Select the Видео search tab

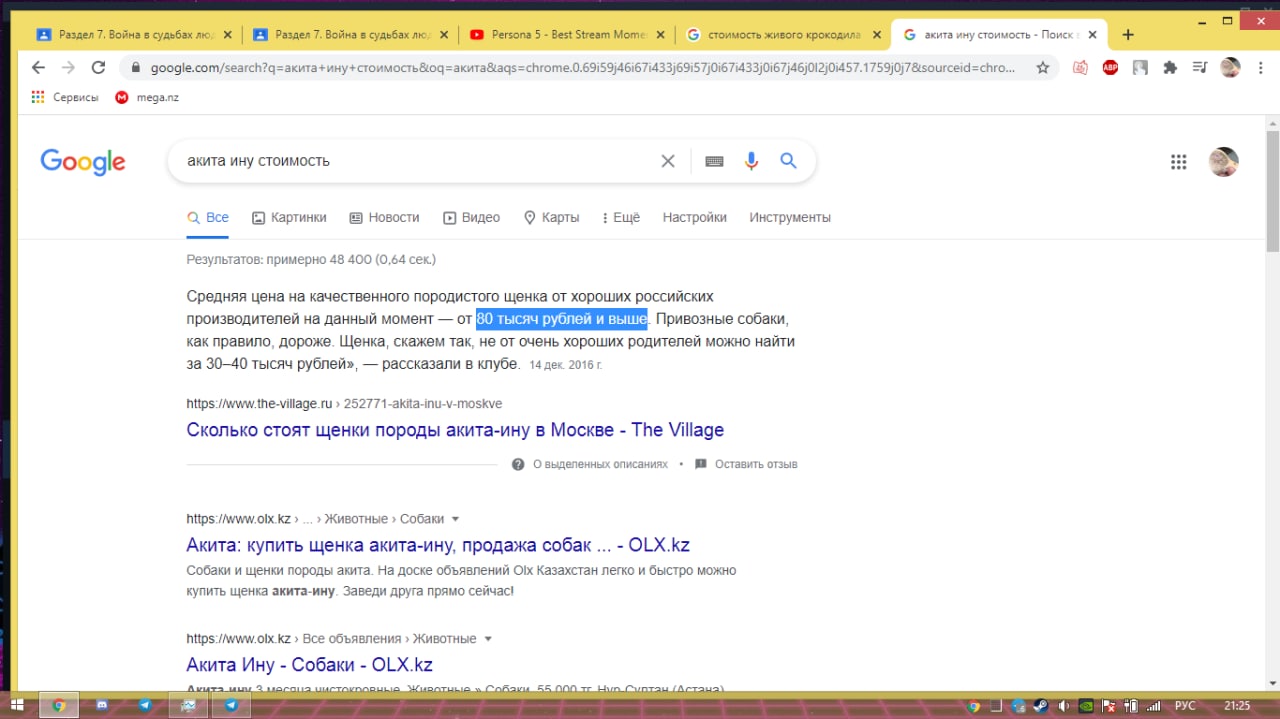tap(471, 217)
